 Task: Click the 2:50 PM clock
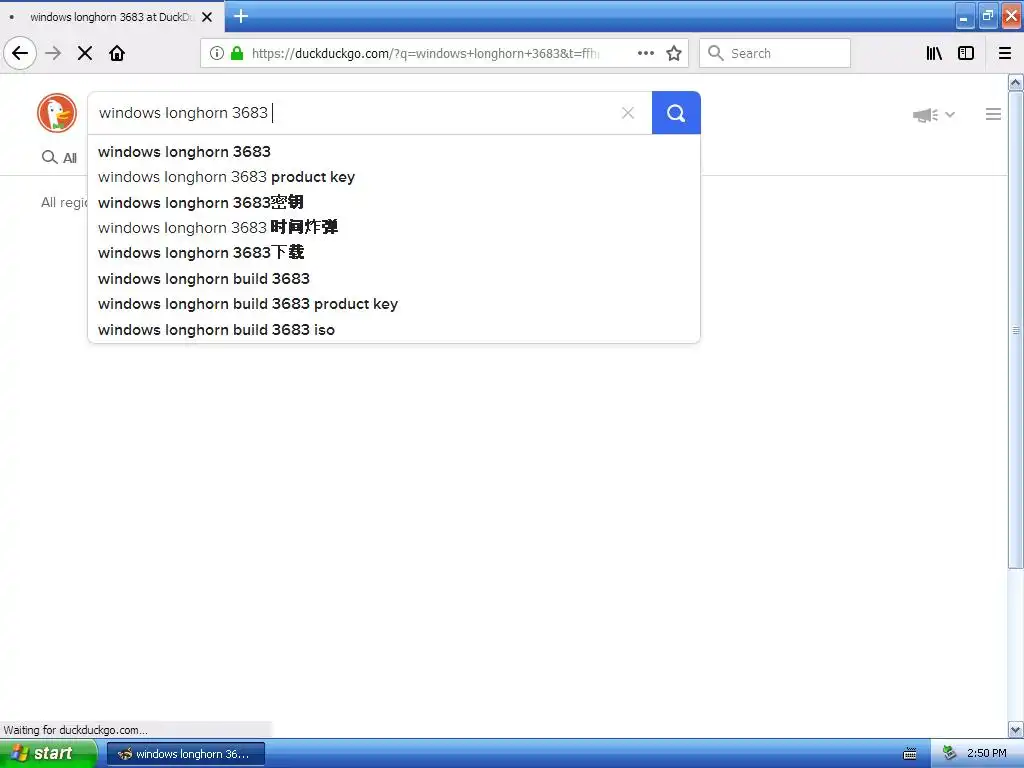pyautogui.click(x=986, y=754)
